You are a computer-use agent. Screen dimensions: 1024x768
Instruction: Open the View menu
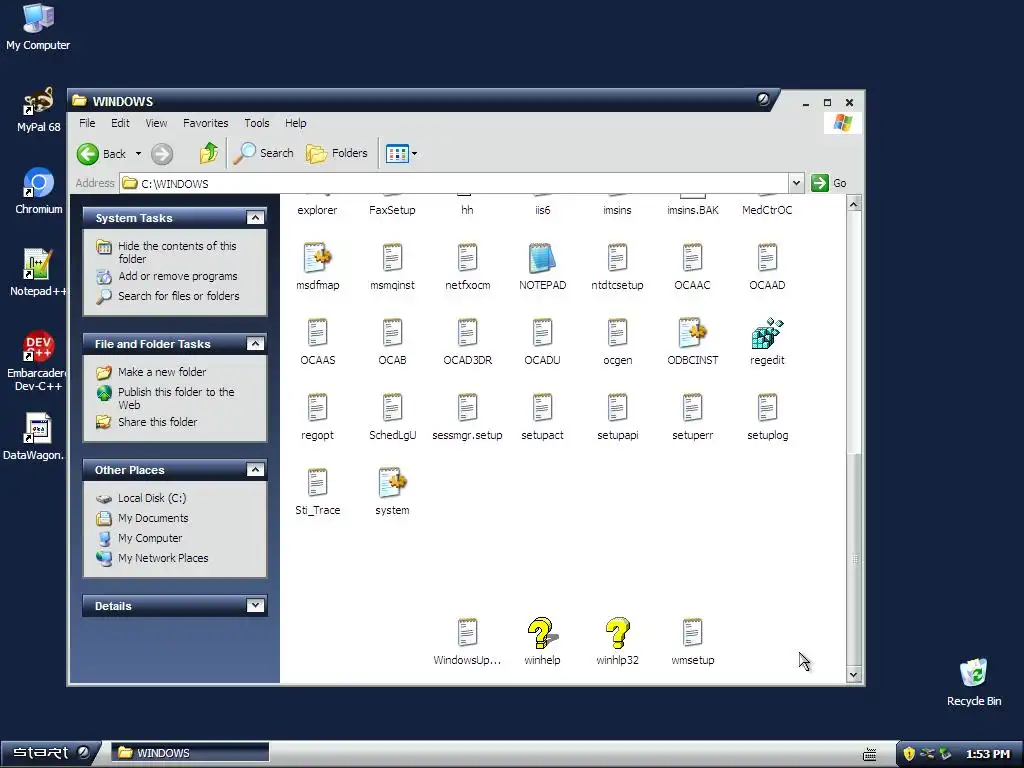(x=156, y=123)
